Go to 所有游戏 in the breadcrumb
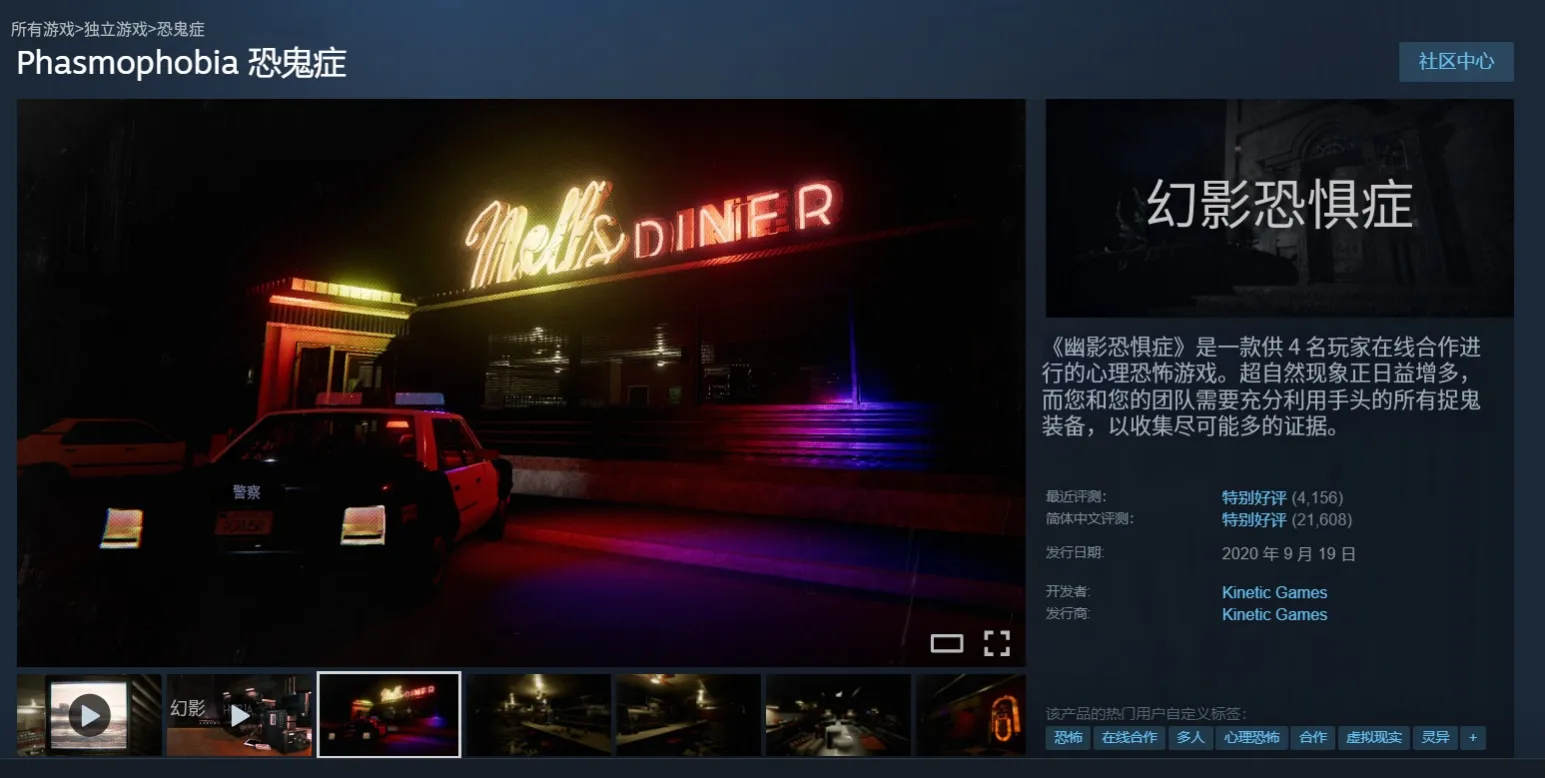 pos(42,30)
